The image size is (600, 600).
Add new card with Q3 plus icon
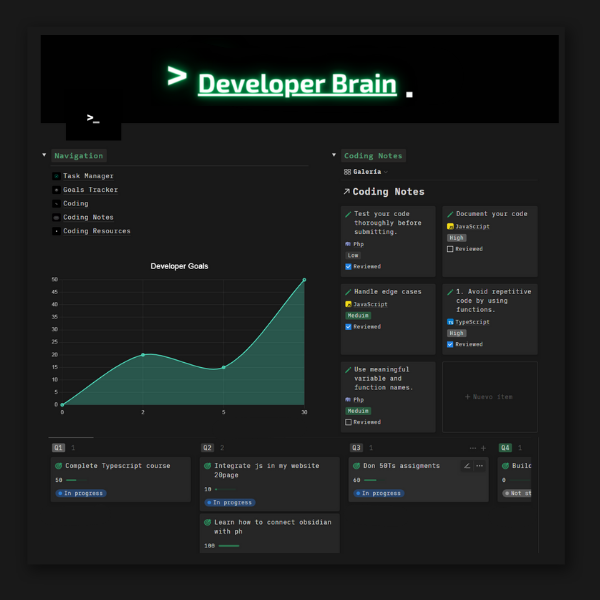pos(483,448)
